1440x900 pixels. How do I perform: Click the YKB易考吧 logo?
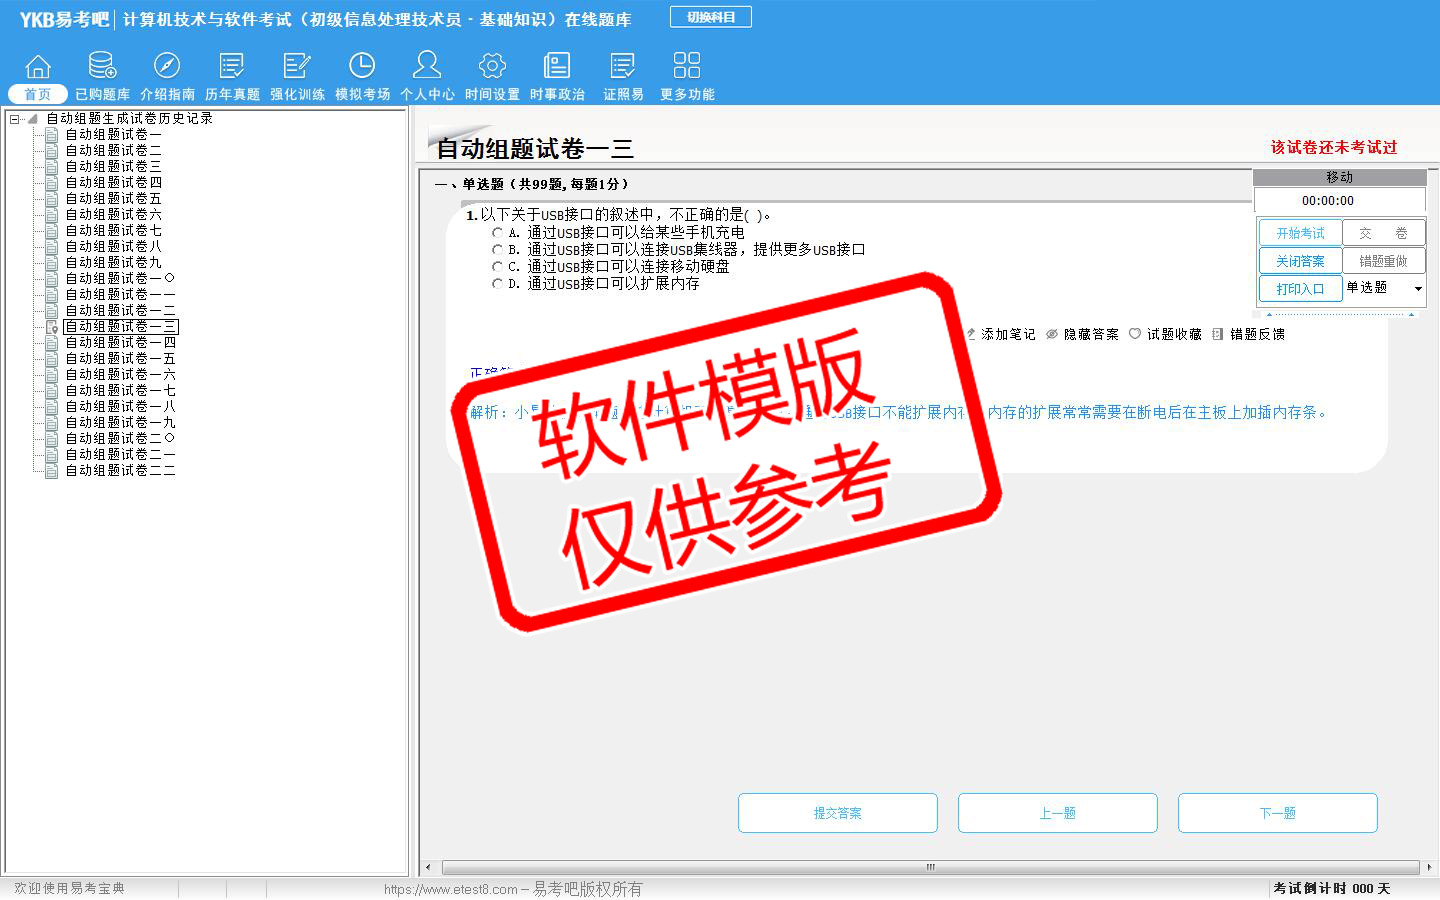(x=64, y=19)
